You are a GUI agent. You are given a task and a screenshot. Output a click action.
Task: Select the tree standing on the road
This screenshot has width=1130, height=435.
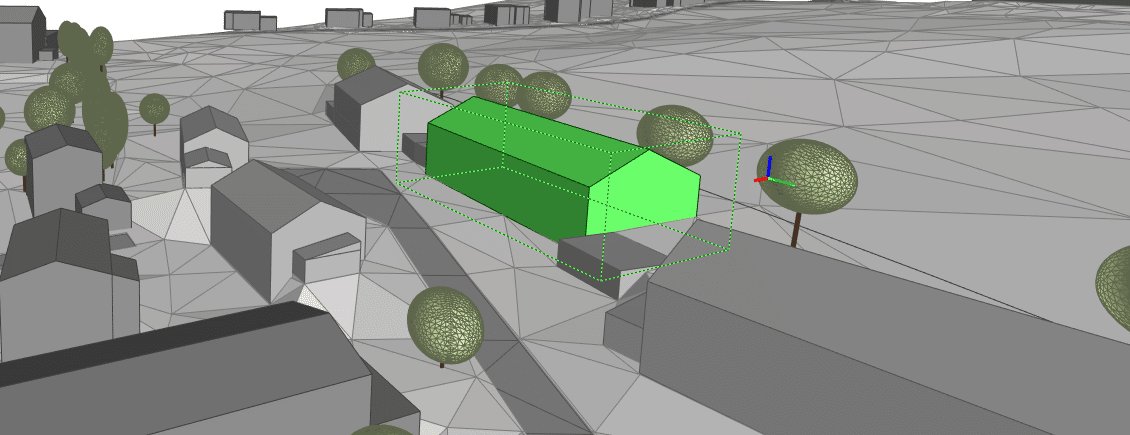click(445, 326)
